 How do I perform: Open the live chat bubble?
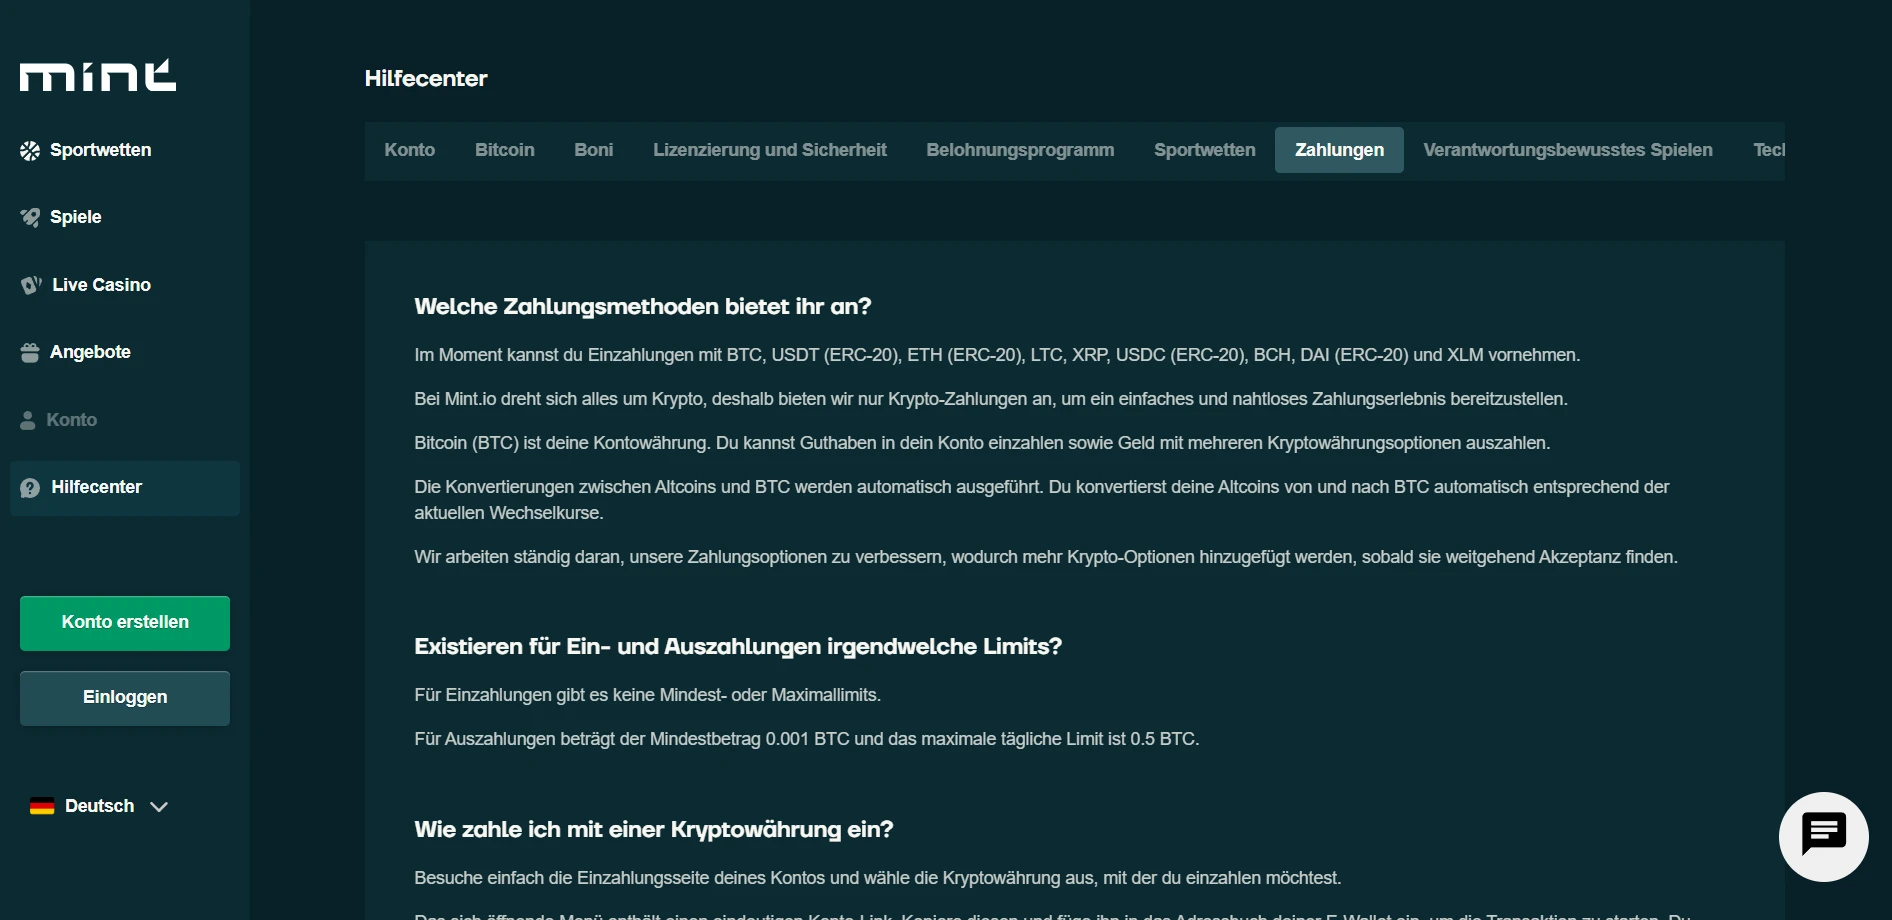[1823, 836]
